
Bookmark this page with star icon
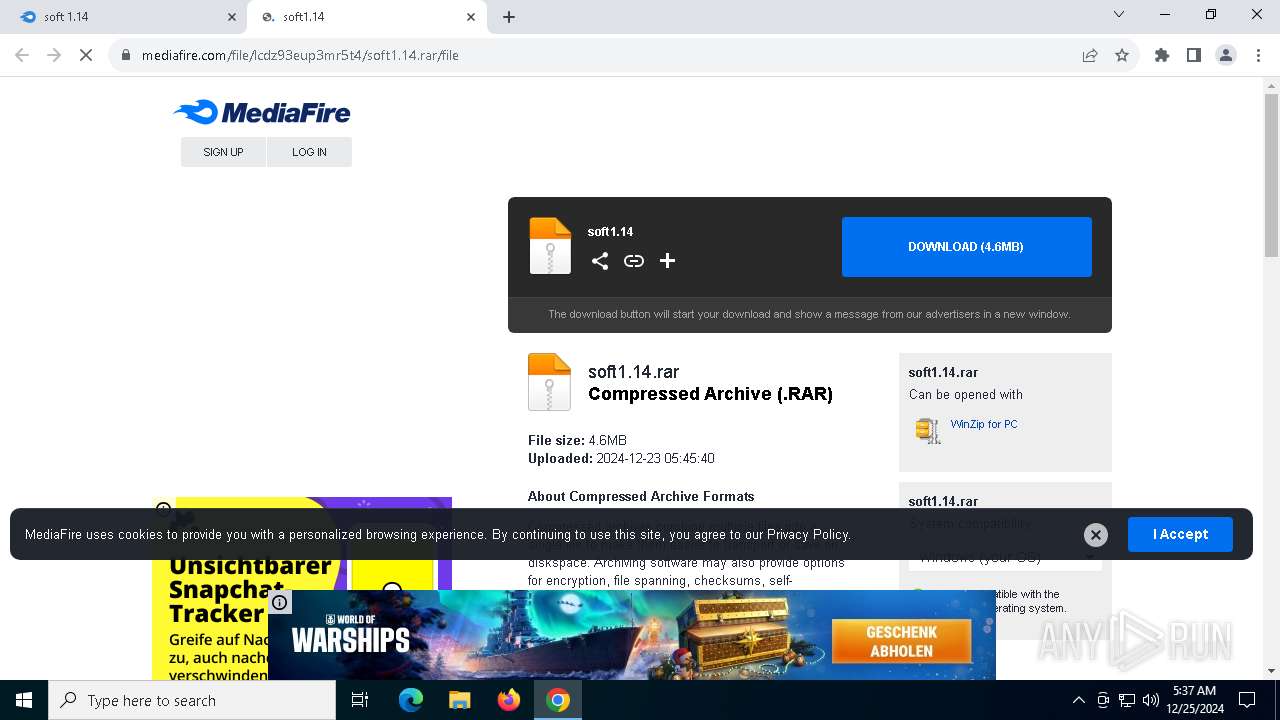[1122, 55]
